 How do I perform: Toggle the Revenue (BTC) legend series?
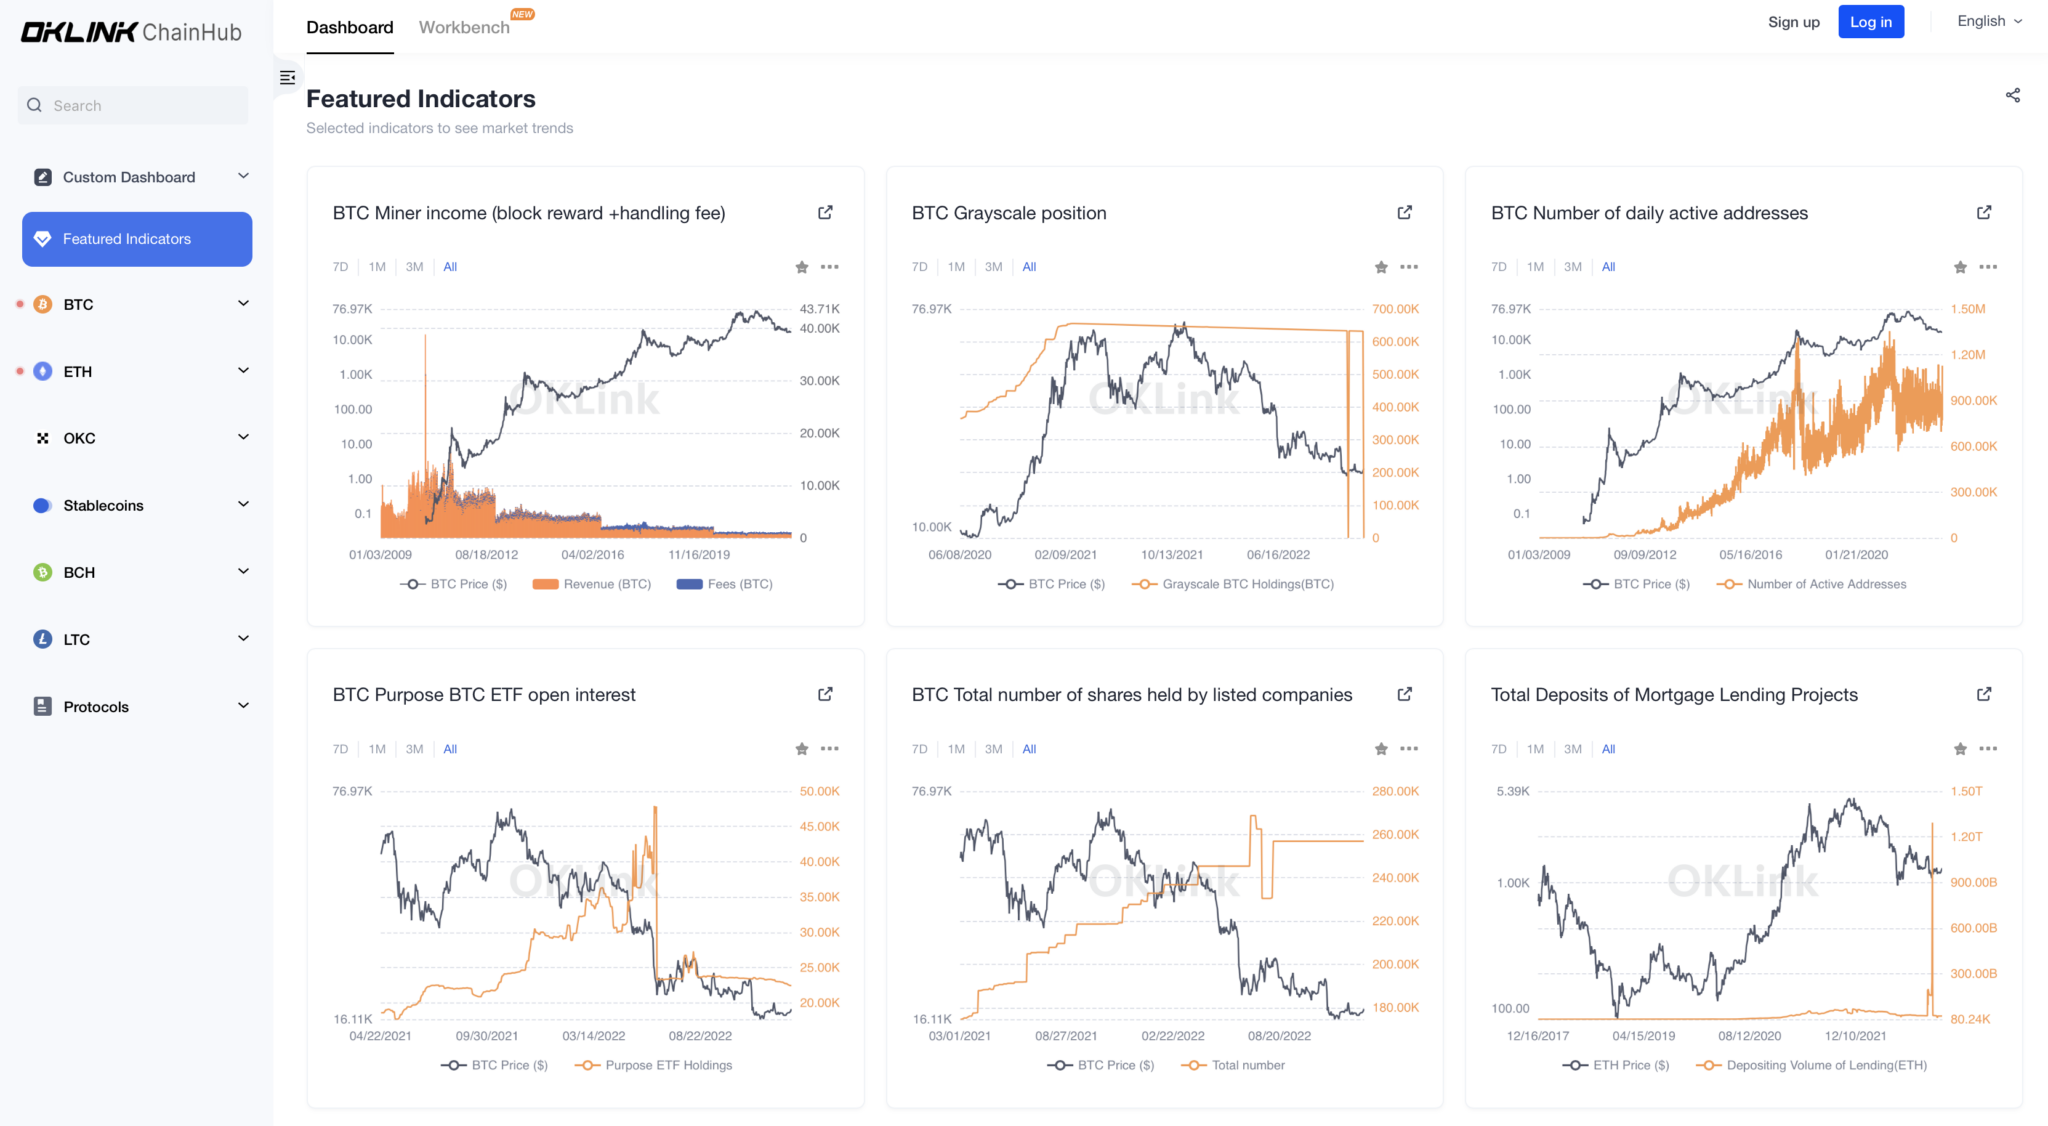[592, 584]
